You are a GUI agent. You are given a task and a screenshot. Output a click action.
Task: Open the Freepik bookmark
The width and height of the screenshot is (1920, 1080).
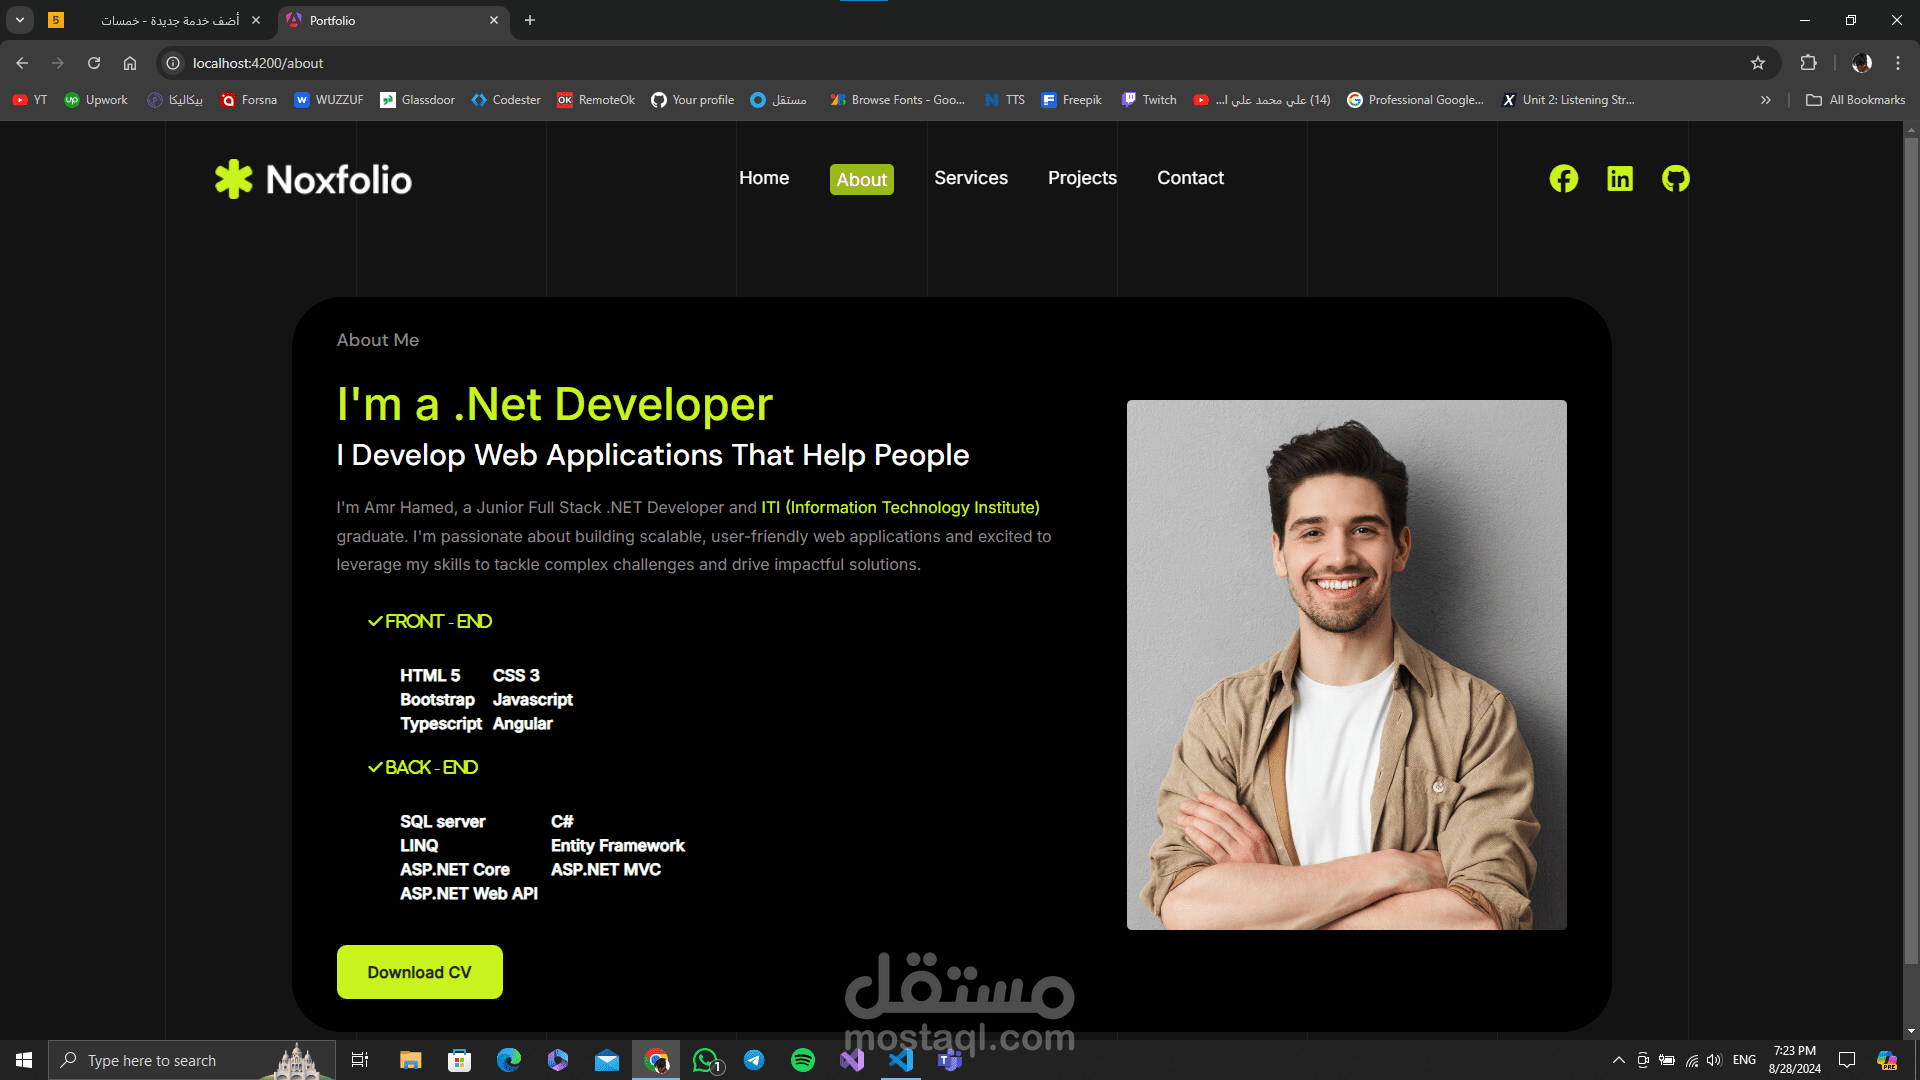pyautogui.click(x=1072, y=99)
